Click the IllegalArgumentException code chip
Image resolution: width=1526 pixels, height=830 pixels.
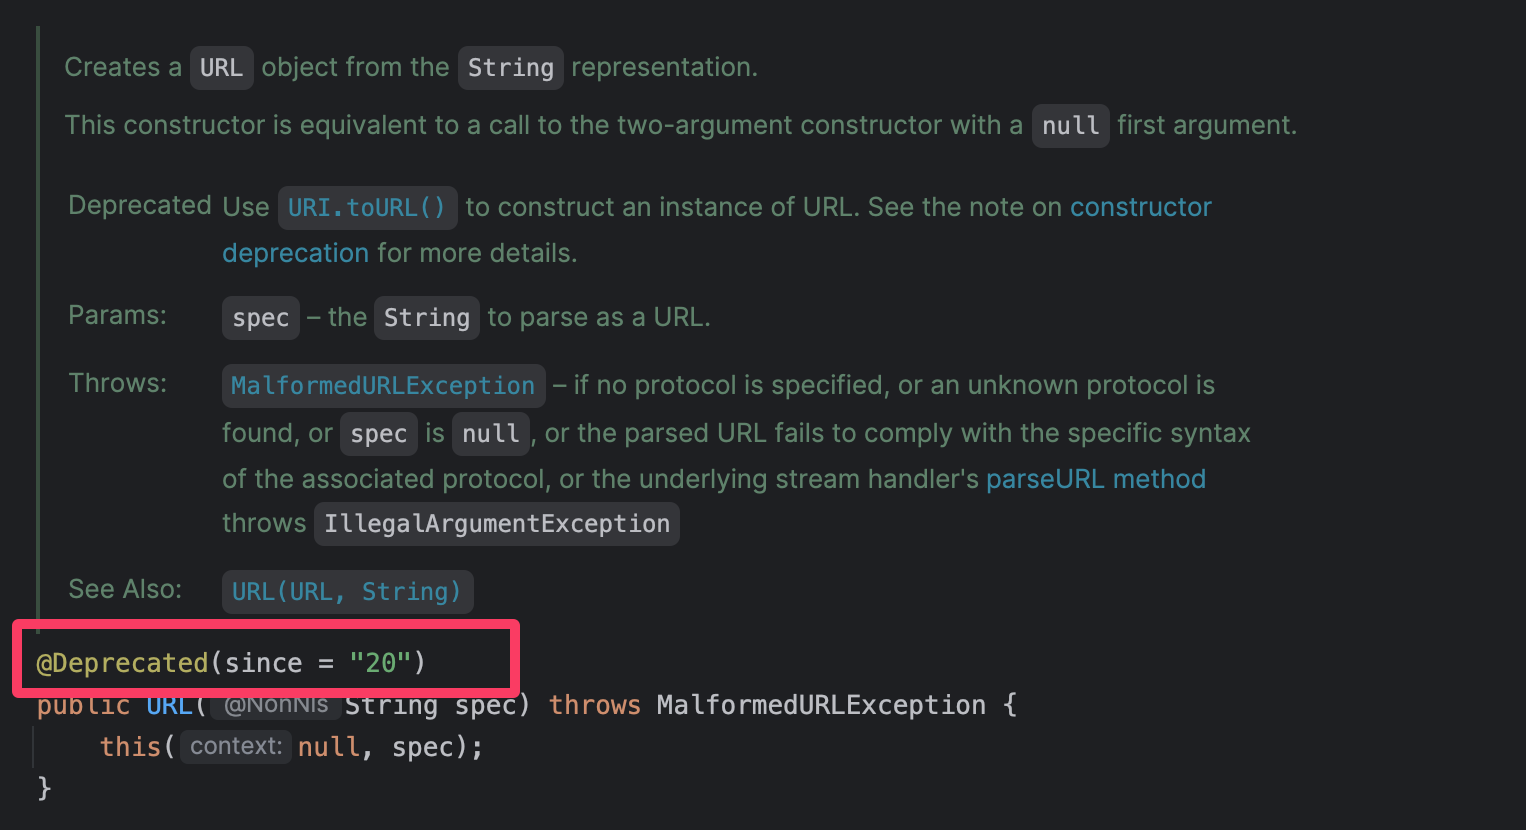pos(496,524)
